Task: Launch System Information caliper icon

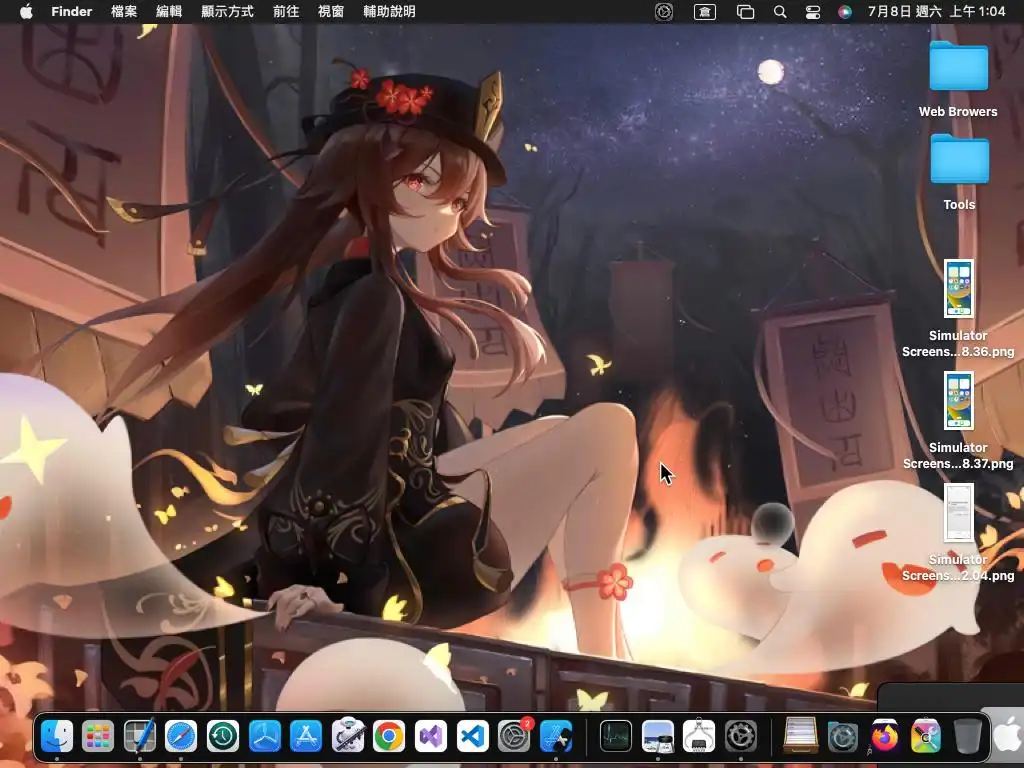Action: (x=699, y=736)
